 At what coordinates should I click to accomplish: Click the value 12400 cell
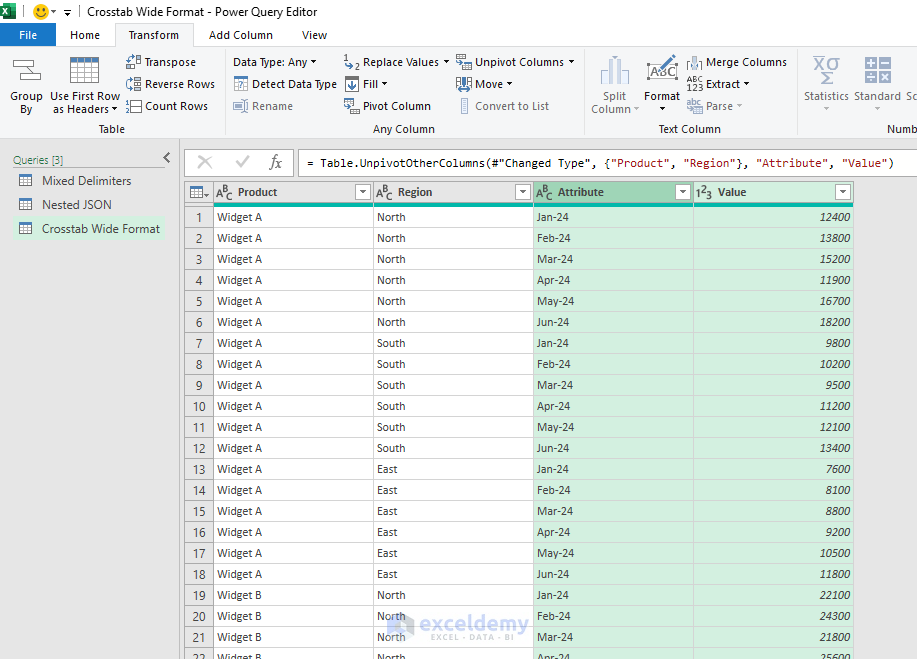[x=773, y=217]
